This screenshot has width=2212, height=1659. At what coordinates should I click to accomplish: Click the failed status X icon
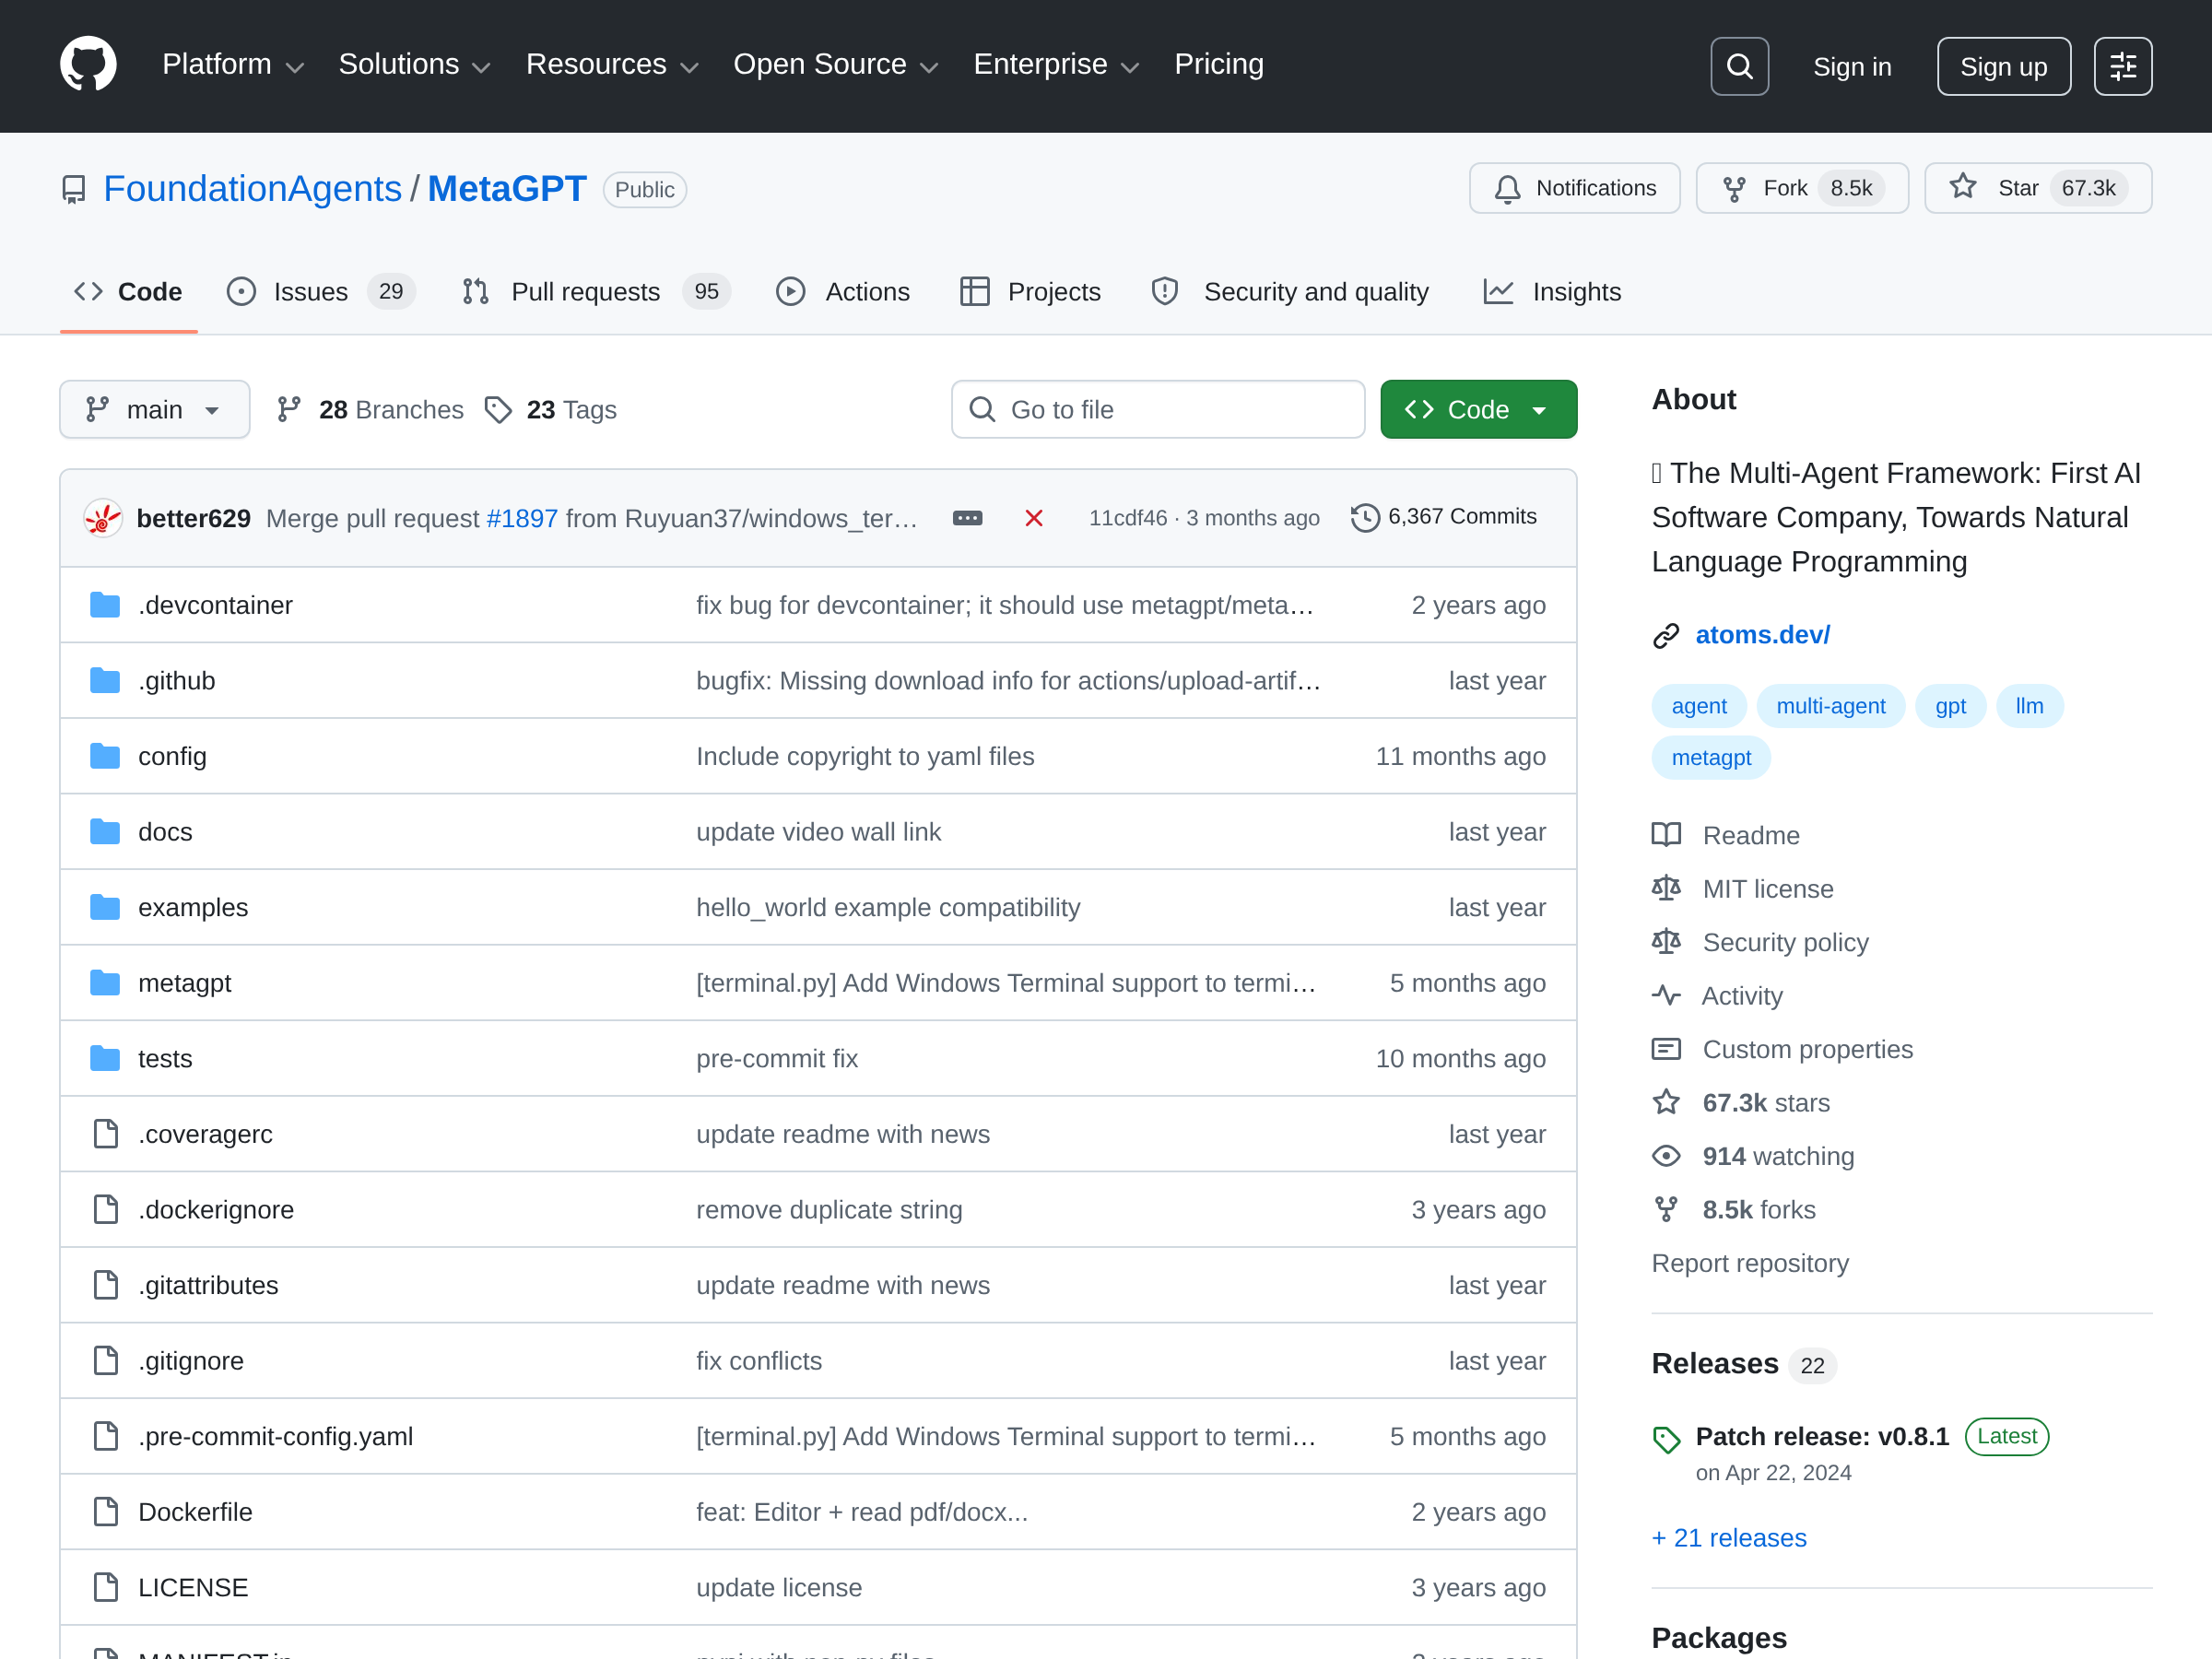pos(1034,518)
